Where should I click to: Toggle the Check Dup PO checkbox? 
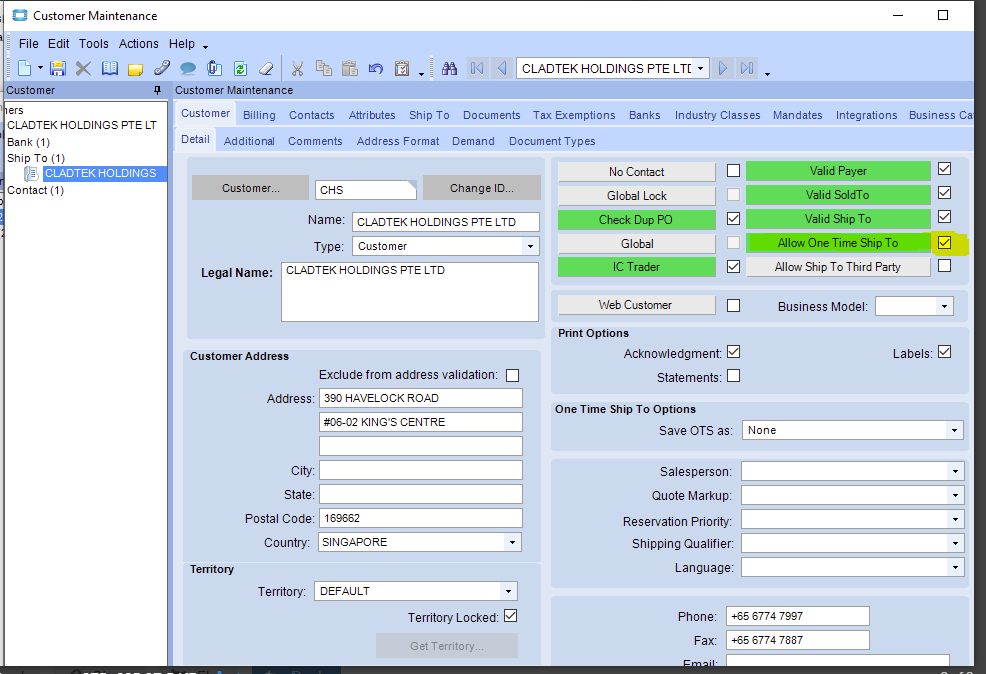733,219
